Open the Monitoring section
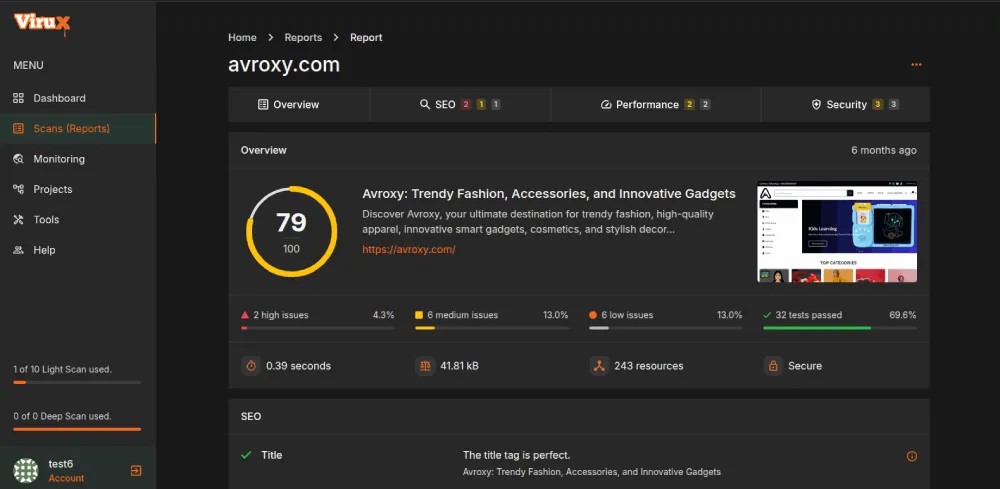The height and width of the screenshot is (489, 1000). click(x=78, y=159)
